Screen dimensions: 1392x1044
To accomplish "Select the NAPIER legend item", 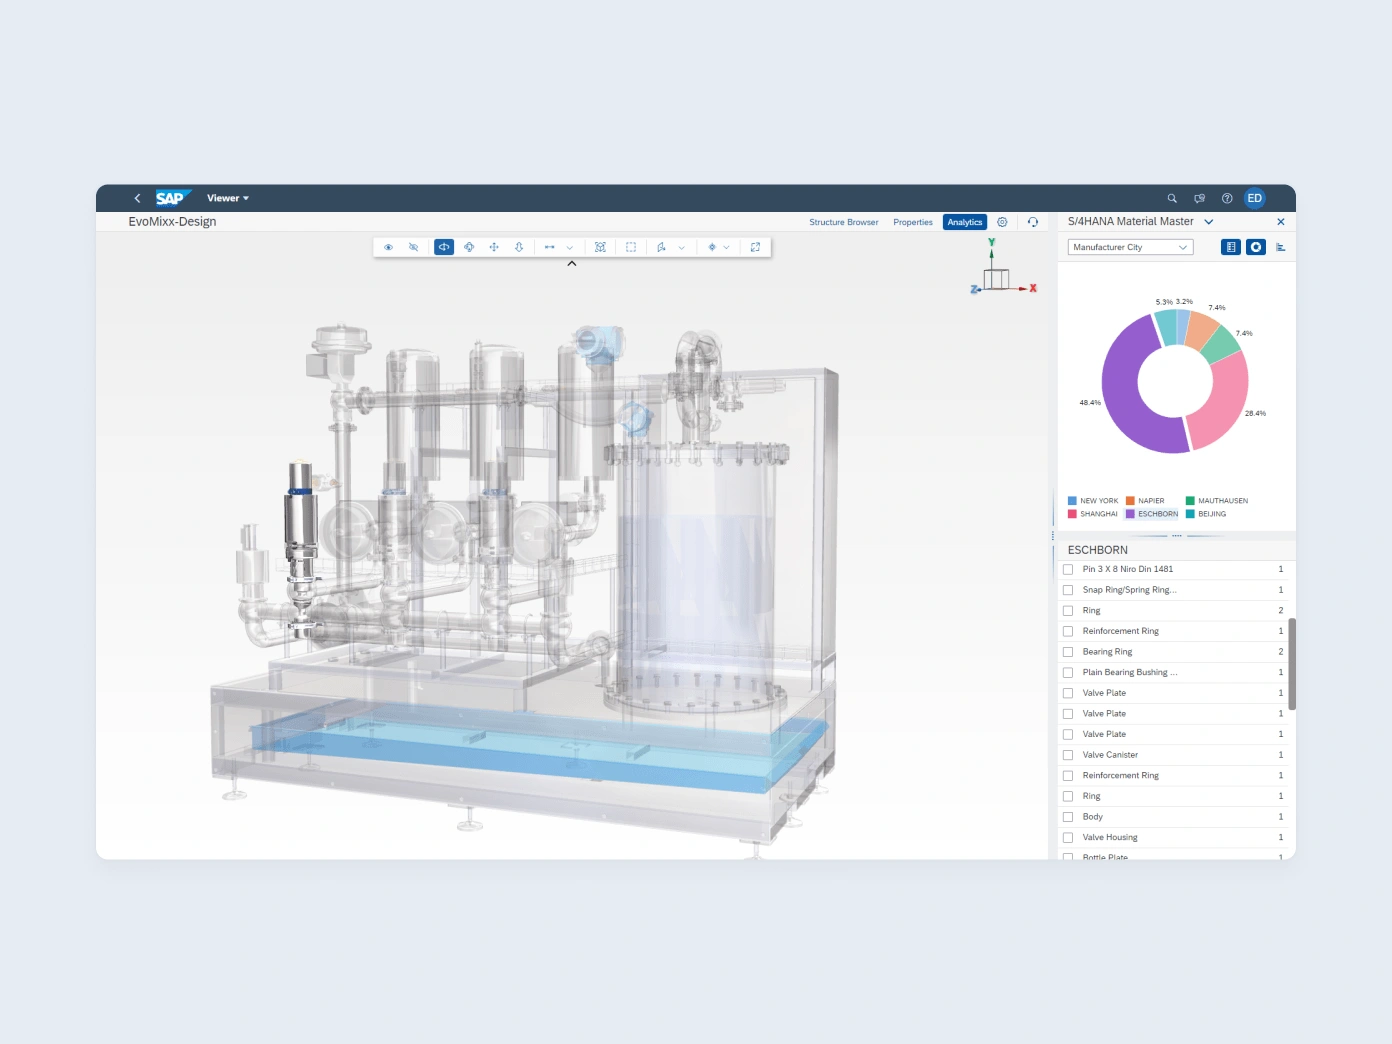I will coord(1145,501).
